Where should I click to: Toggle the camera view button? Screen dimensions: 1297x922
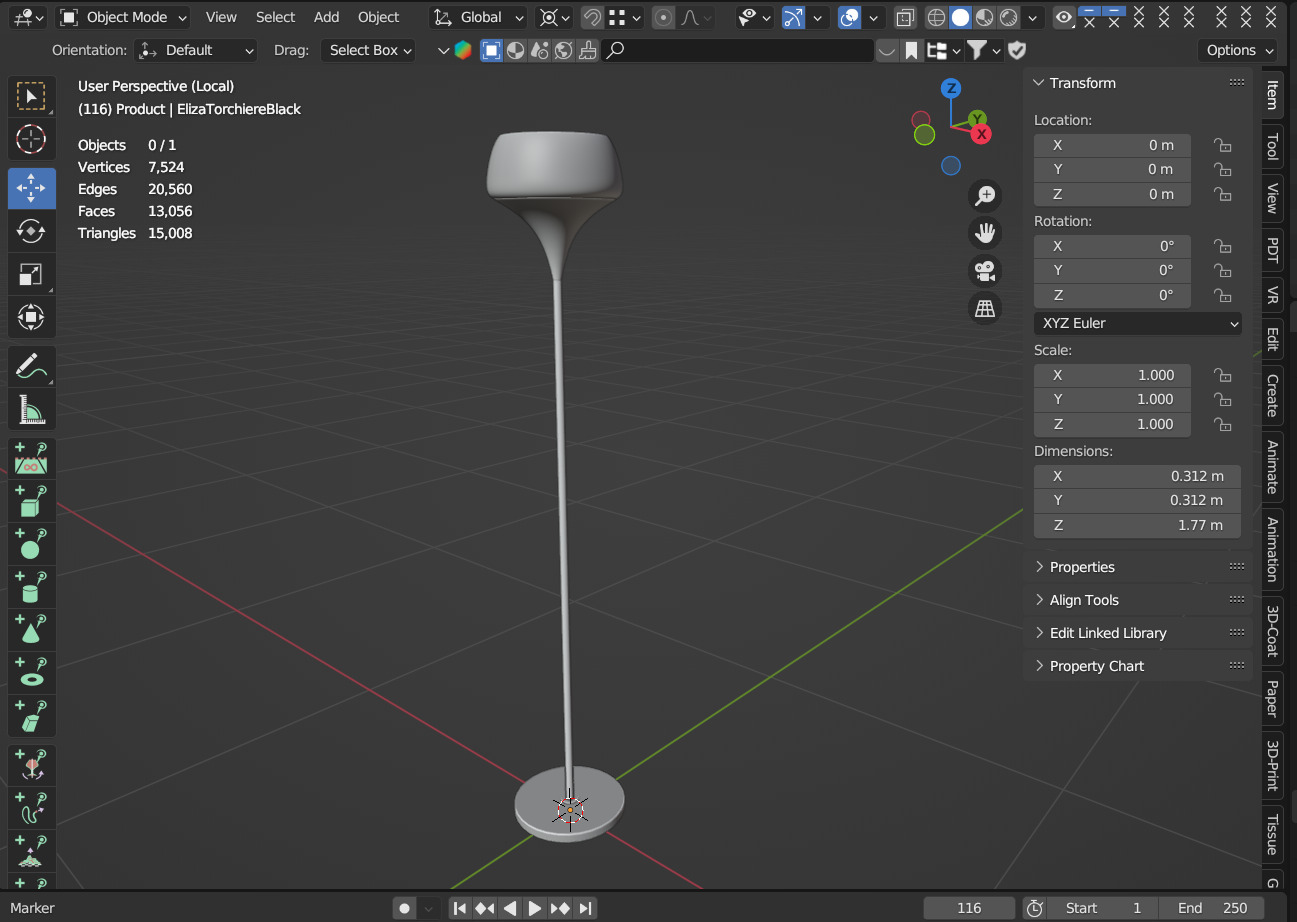986,271
